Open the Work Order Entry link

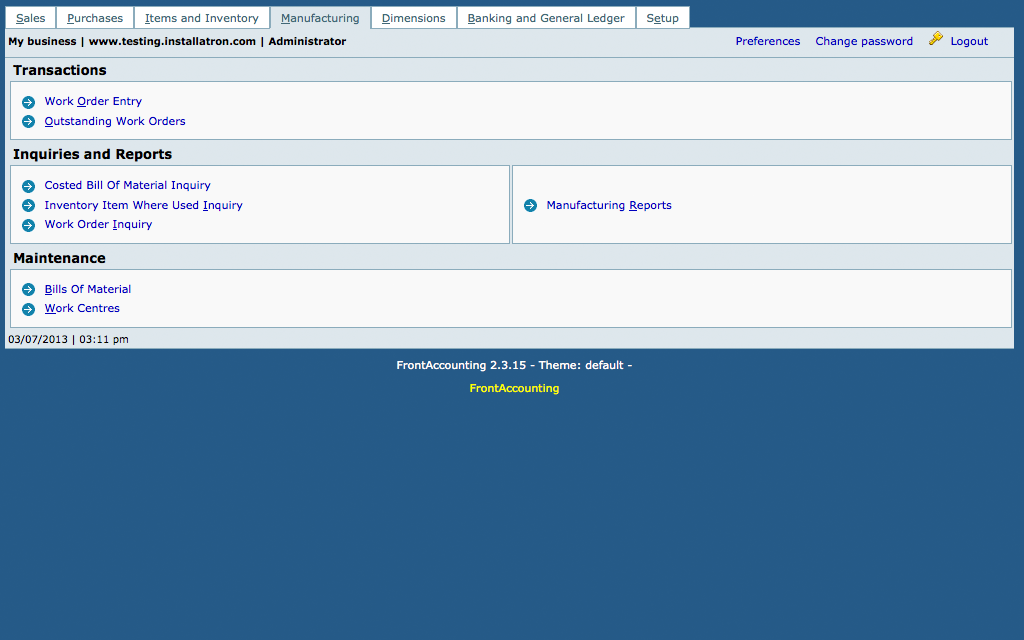(93, 102)
